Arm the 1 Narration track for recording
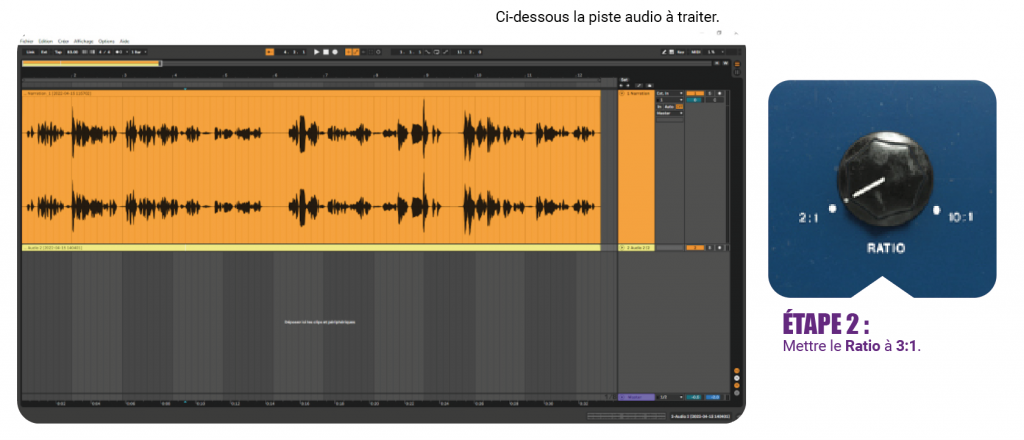The height and width of the screenshot is (440, 1024). (x=720, y=93)
